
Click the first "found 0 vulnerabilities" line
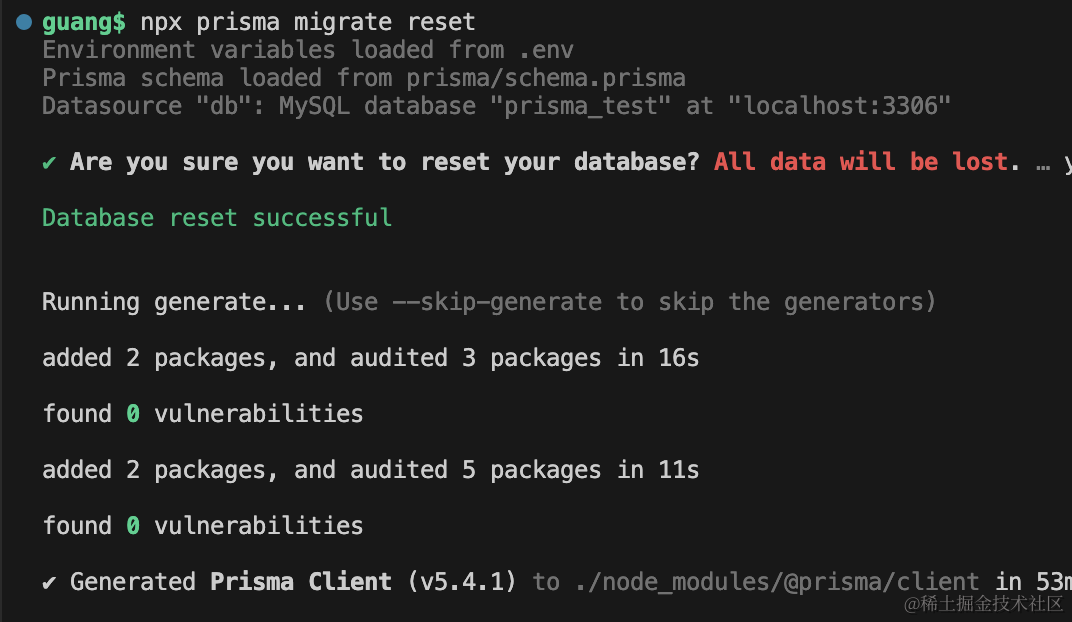click(x=202, y=414)
